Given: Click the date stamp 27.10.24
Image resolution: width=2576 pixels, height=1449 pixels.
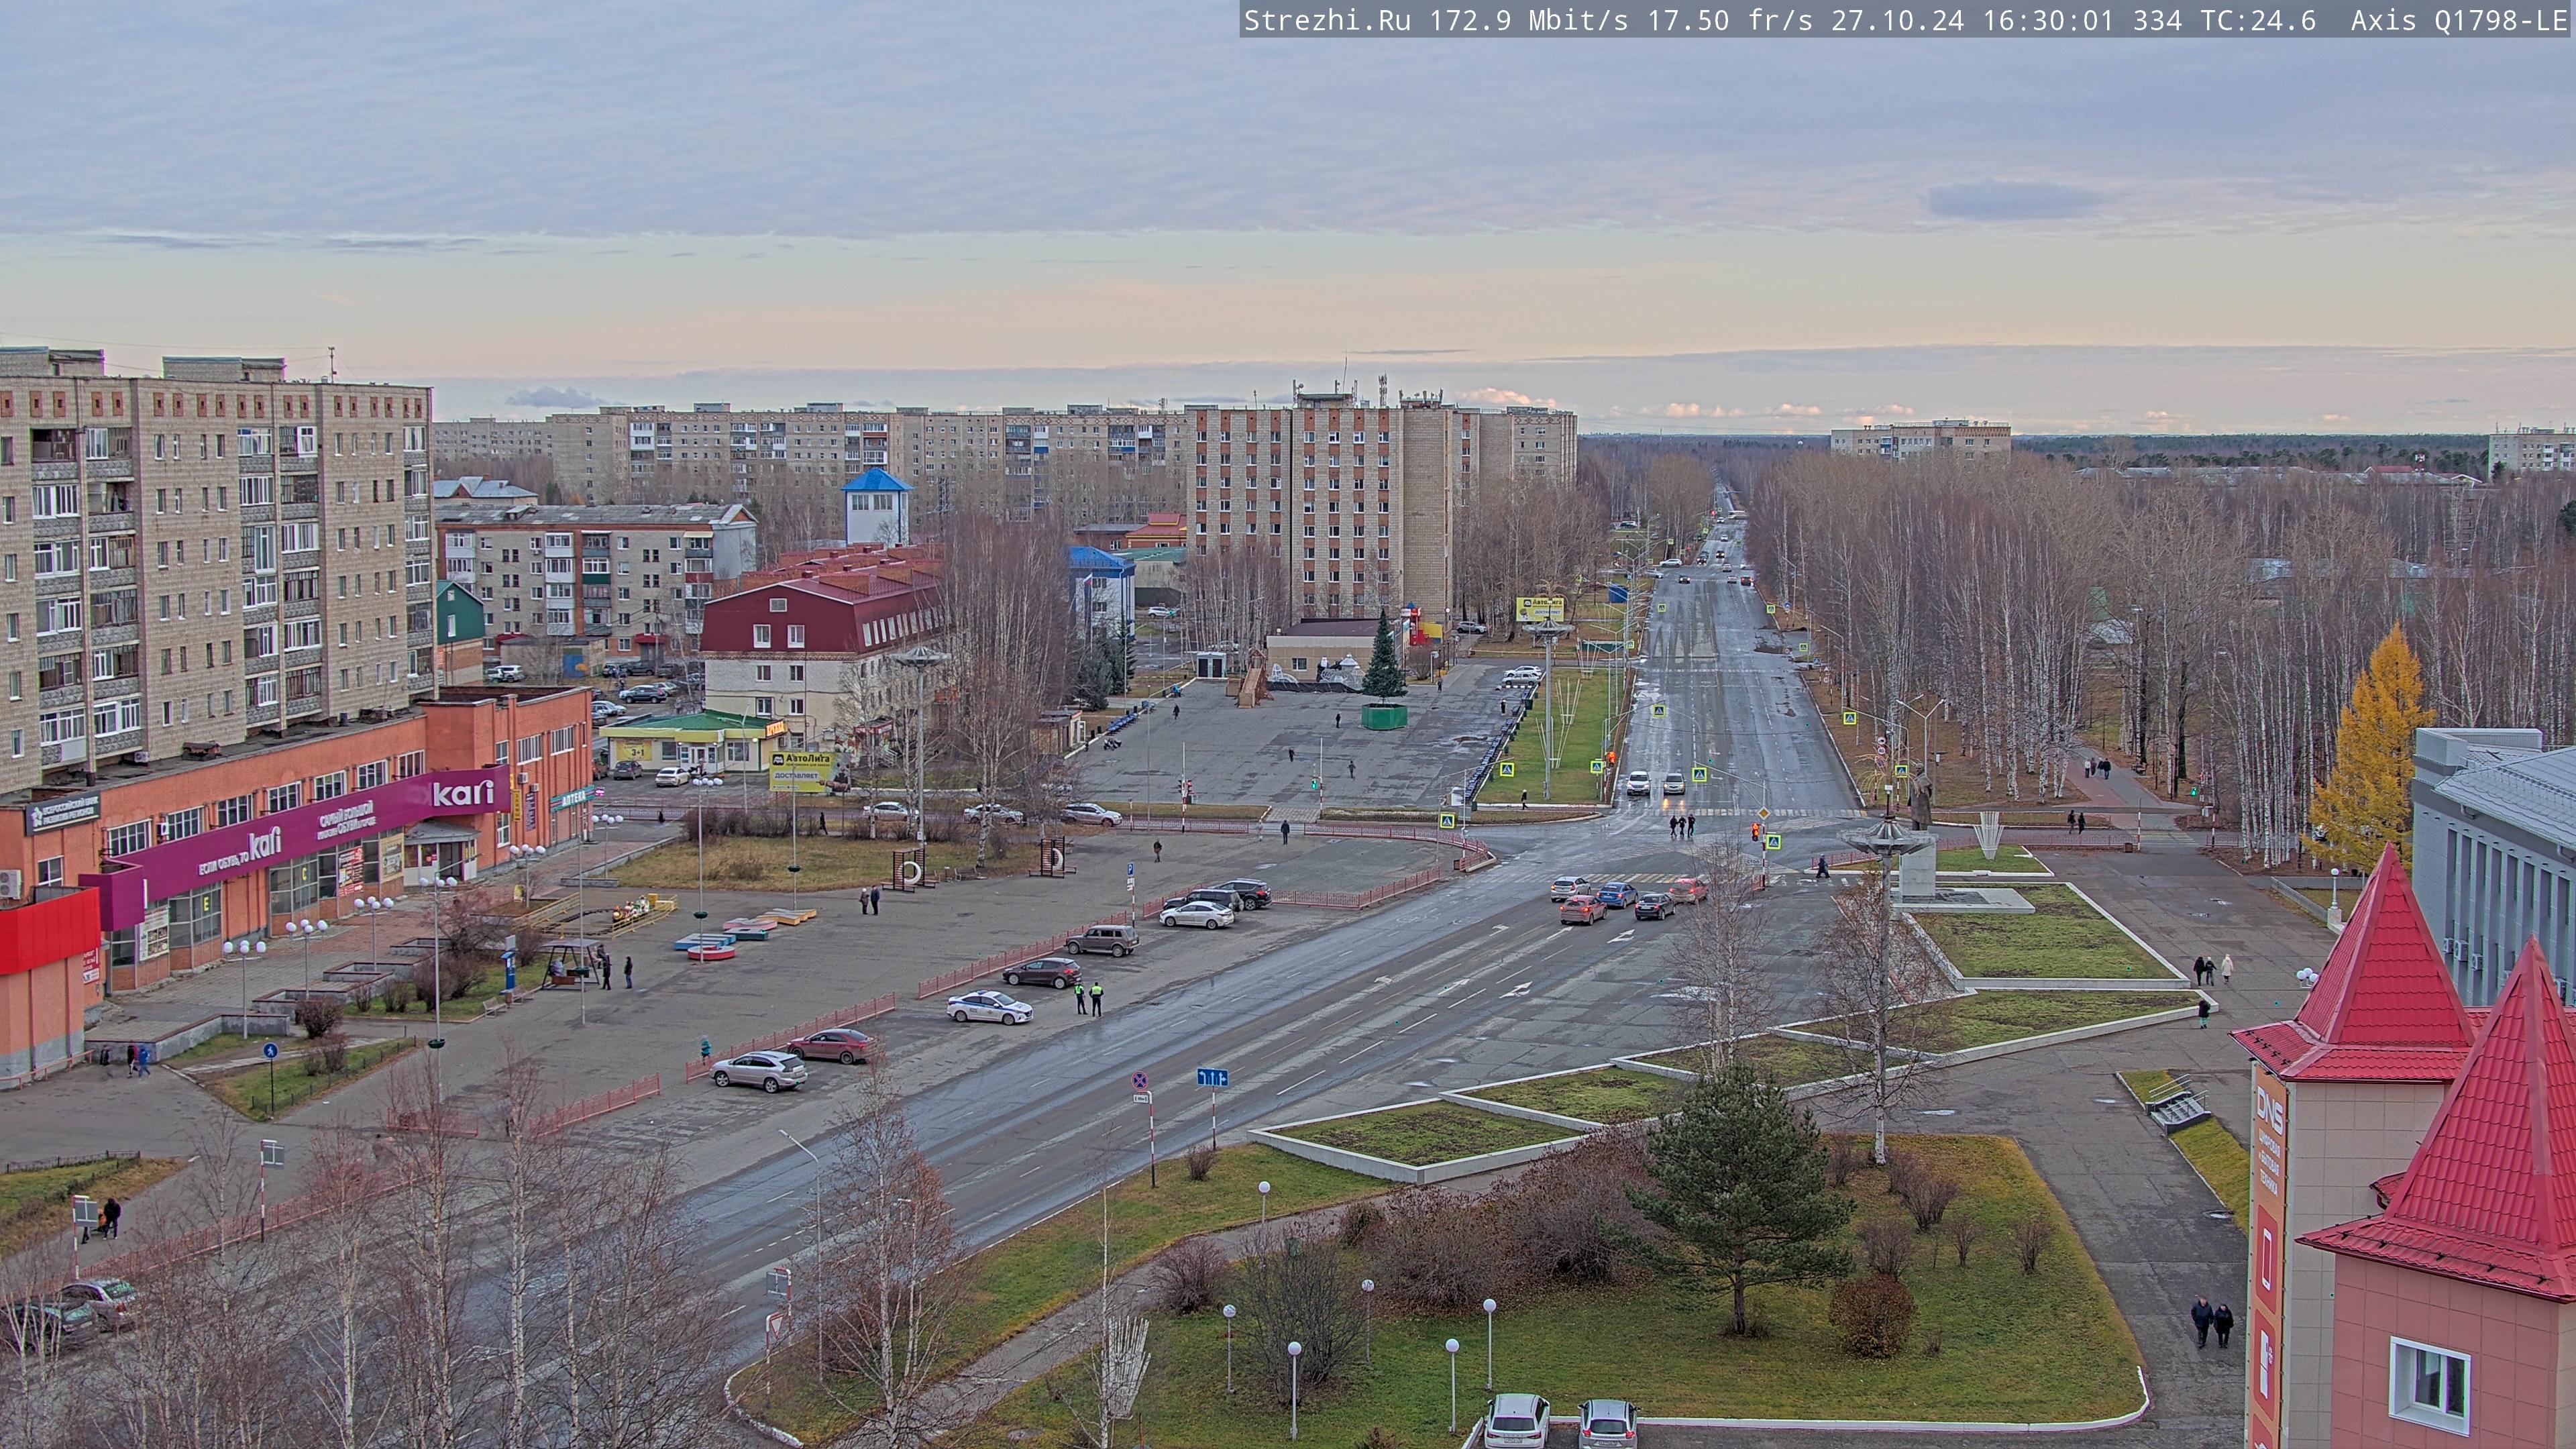Looking at the screenshot, I should (x=1898, y=20).
